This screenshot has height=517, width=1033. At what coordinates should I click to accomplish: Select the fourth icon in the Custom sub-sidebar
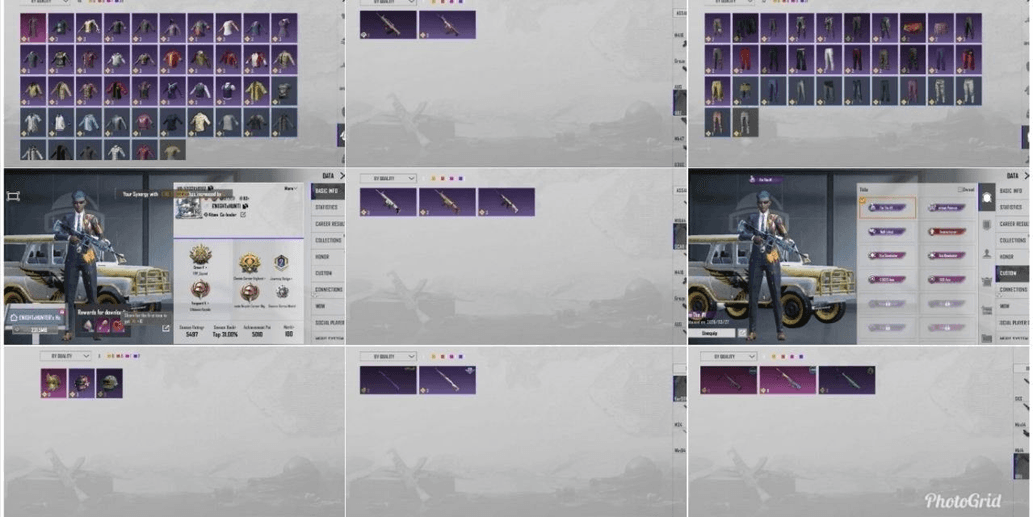pyautogui.click(x=987, y=282)
